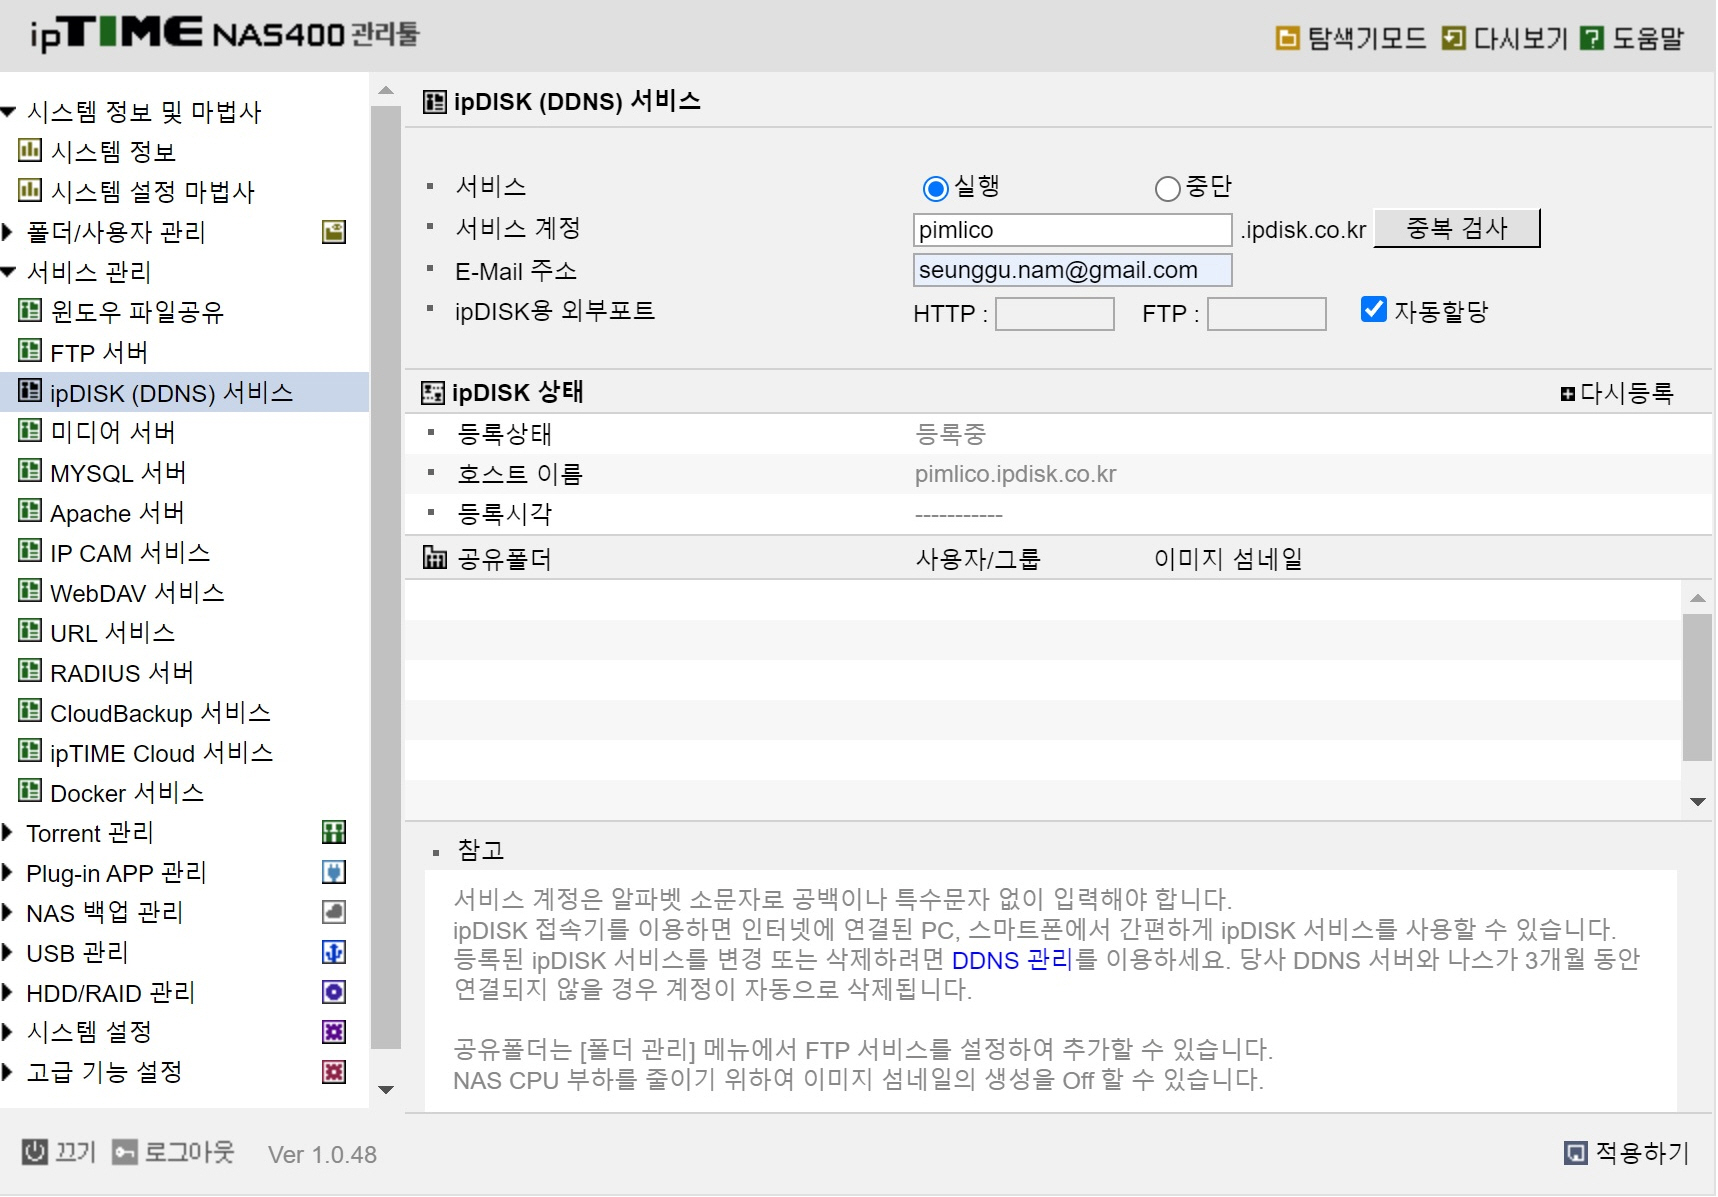Viewport: 1718px width, 1197px height.
Task: Collapse the 시스템 정보 및 마법사 section
Action: point(8,111)
